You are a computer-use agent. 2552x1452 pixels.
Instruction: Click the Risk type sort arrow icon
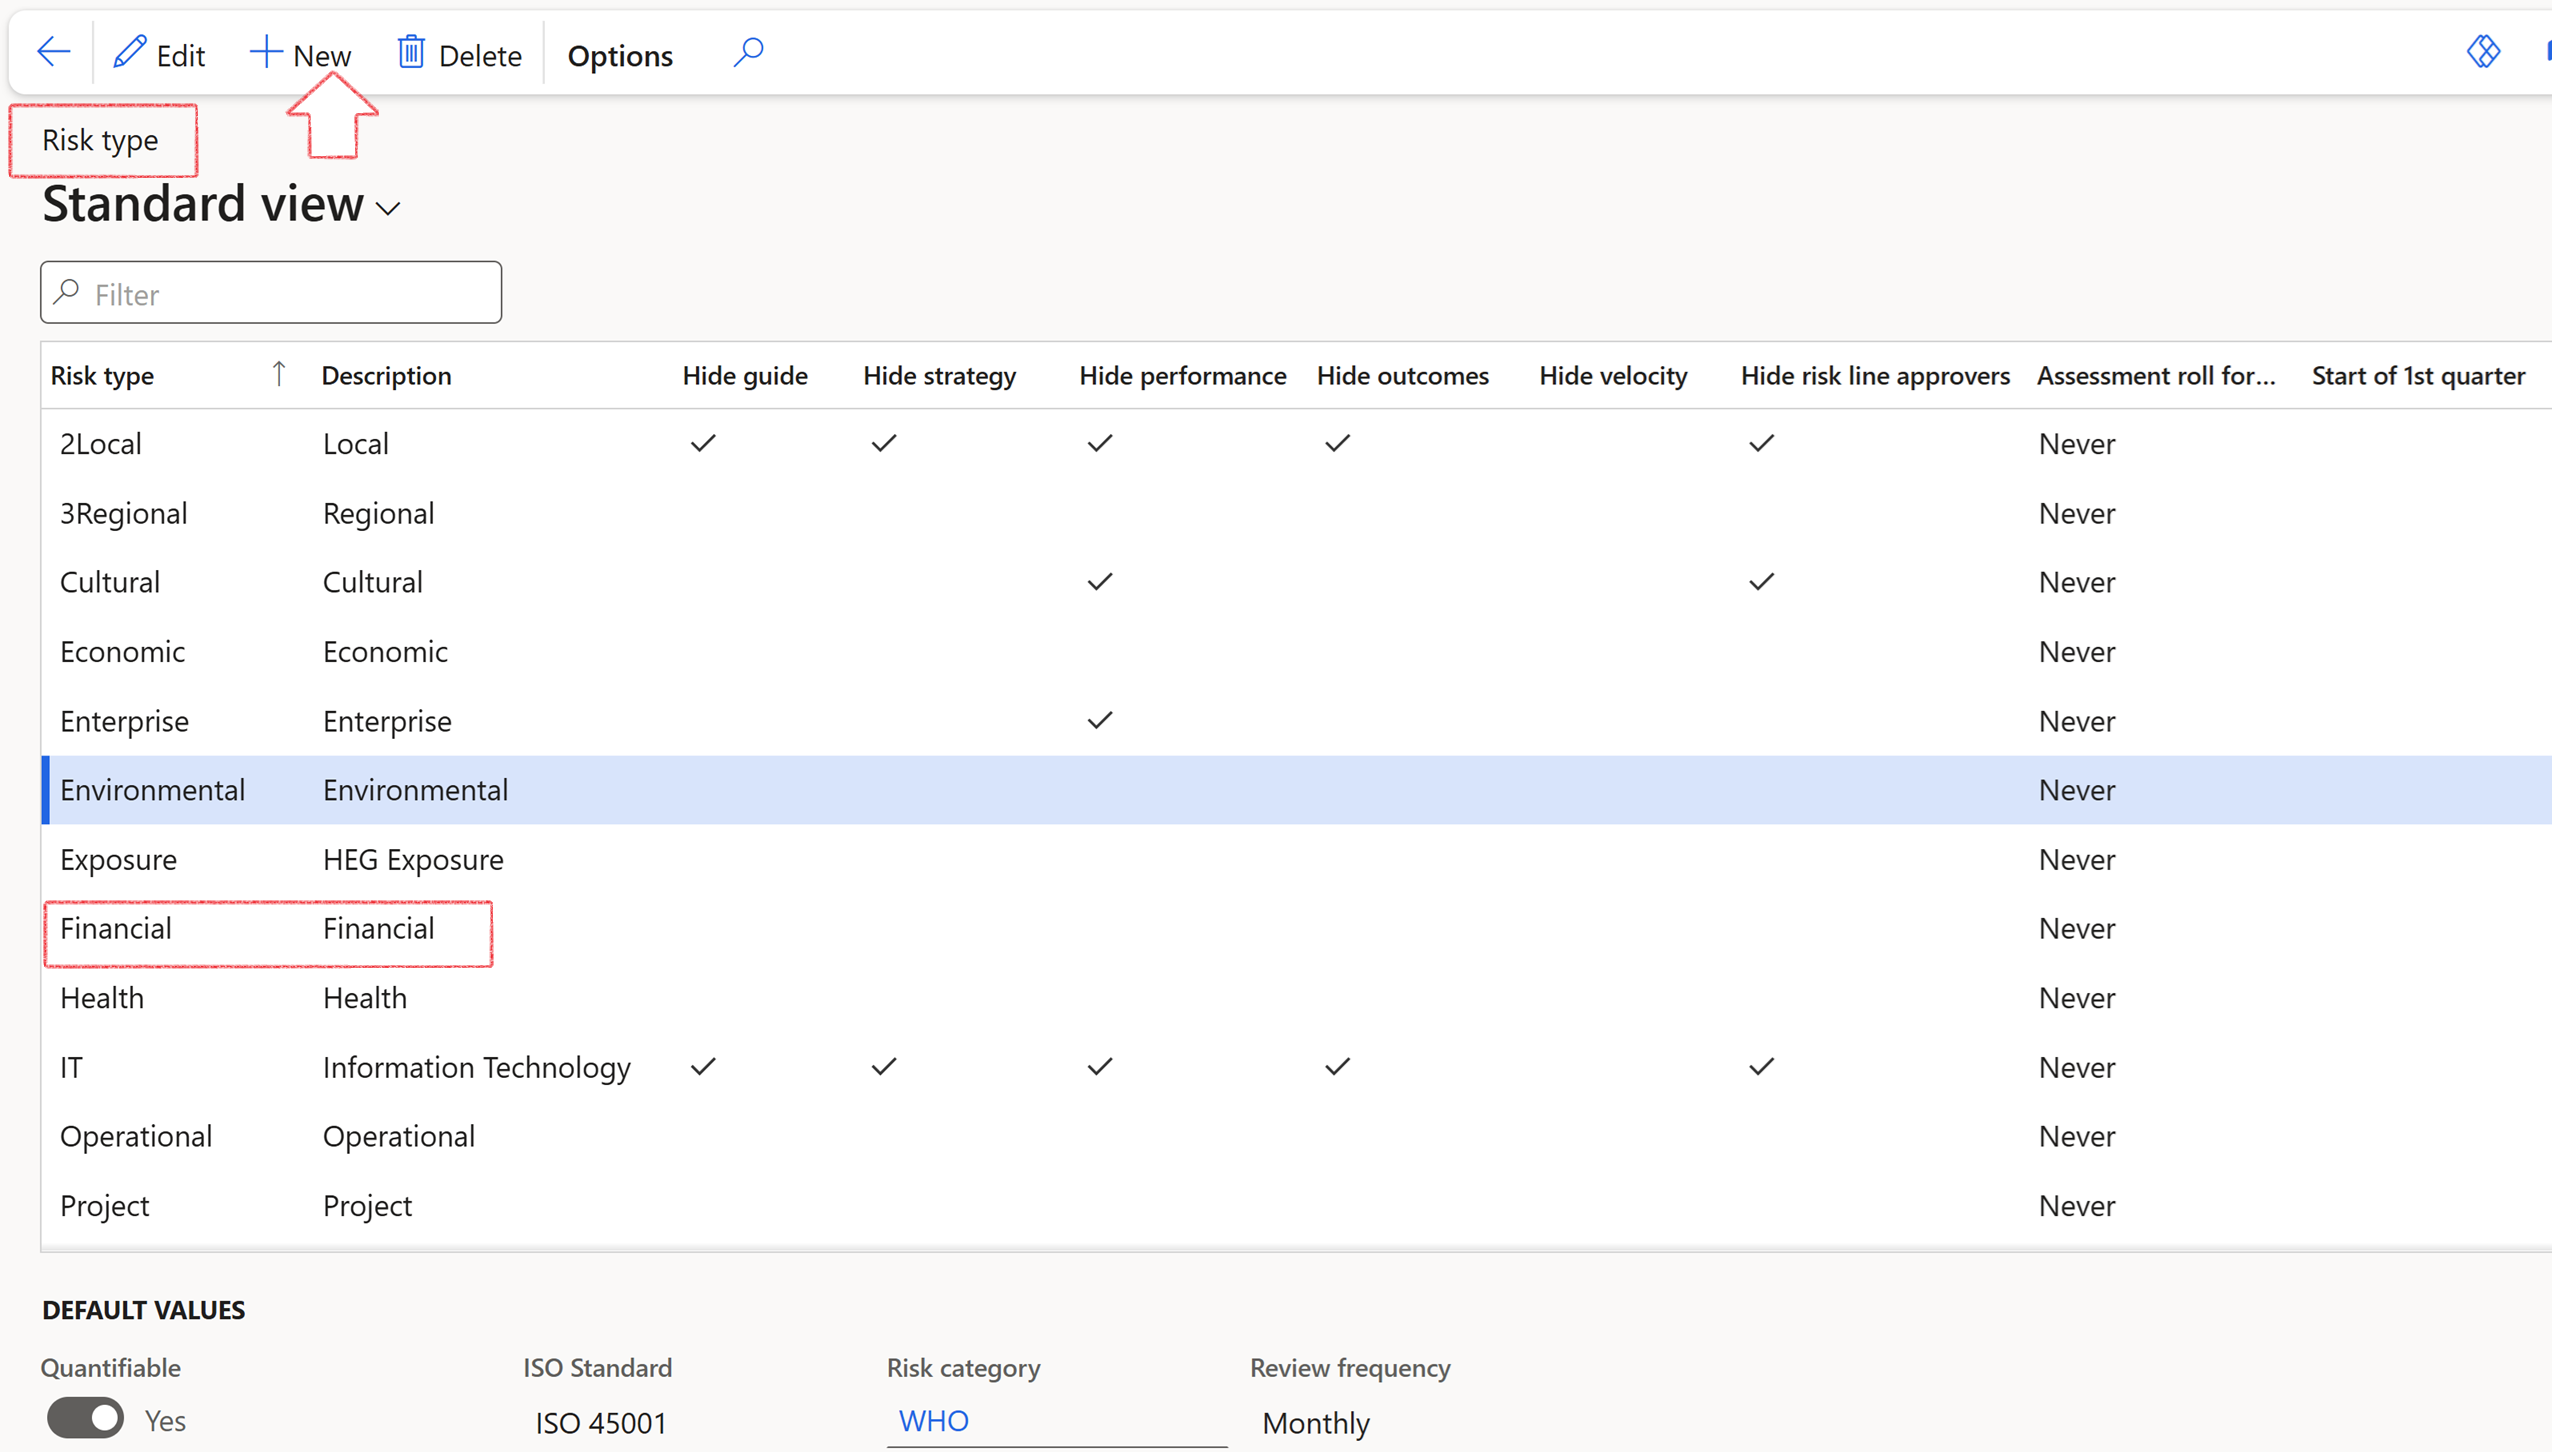pos(279,374)
